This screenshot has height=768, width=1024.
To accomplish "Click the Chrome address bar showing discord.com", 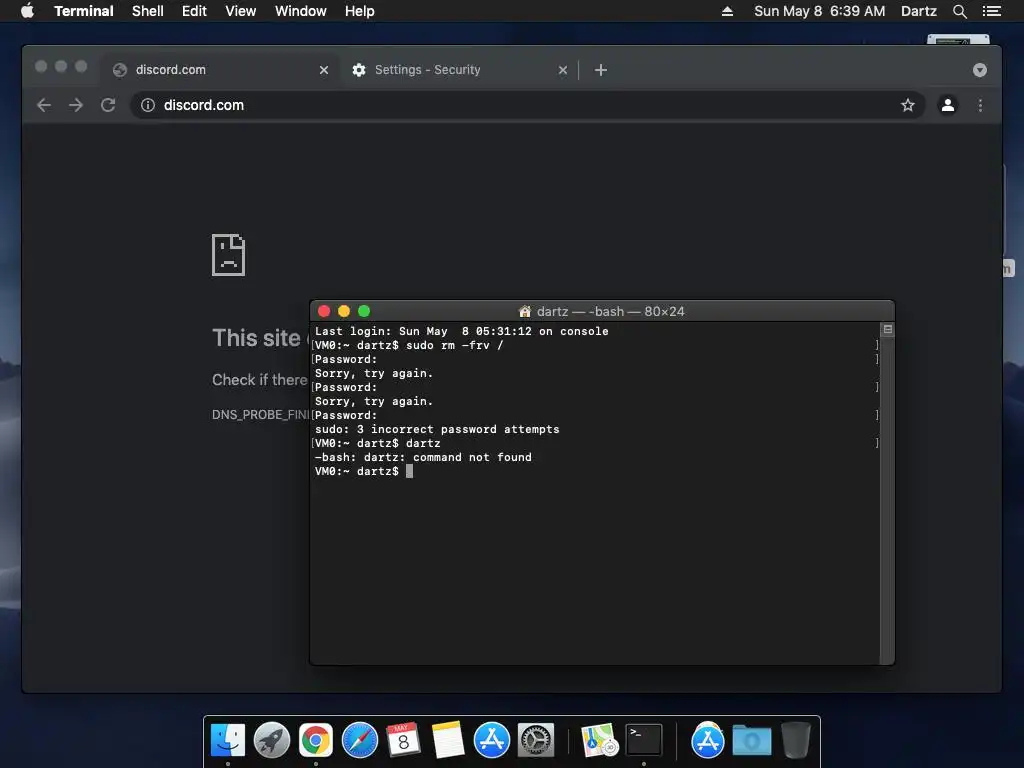I will [528, 105].
